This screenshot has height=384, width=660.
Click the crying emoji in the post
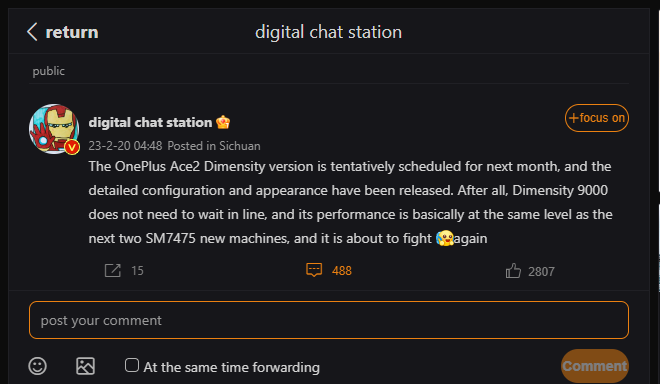click(445, 238)
